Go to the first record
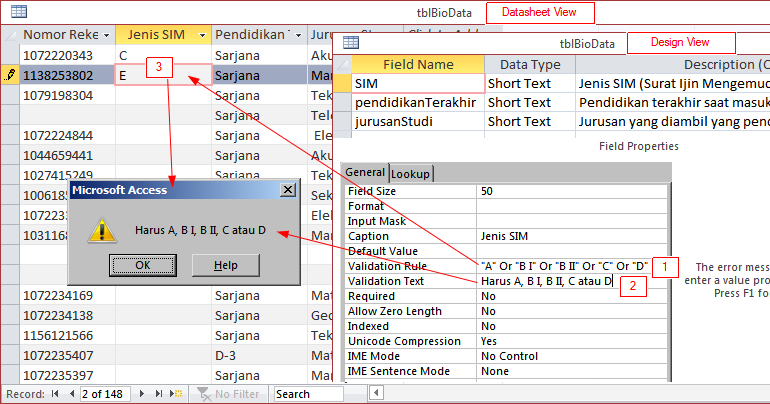Viewport: 770px width, 404px height. [x=55, y=394]
